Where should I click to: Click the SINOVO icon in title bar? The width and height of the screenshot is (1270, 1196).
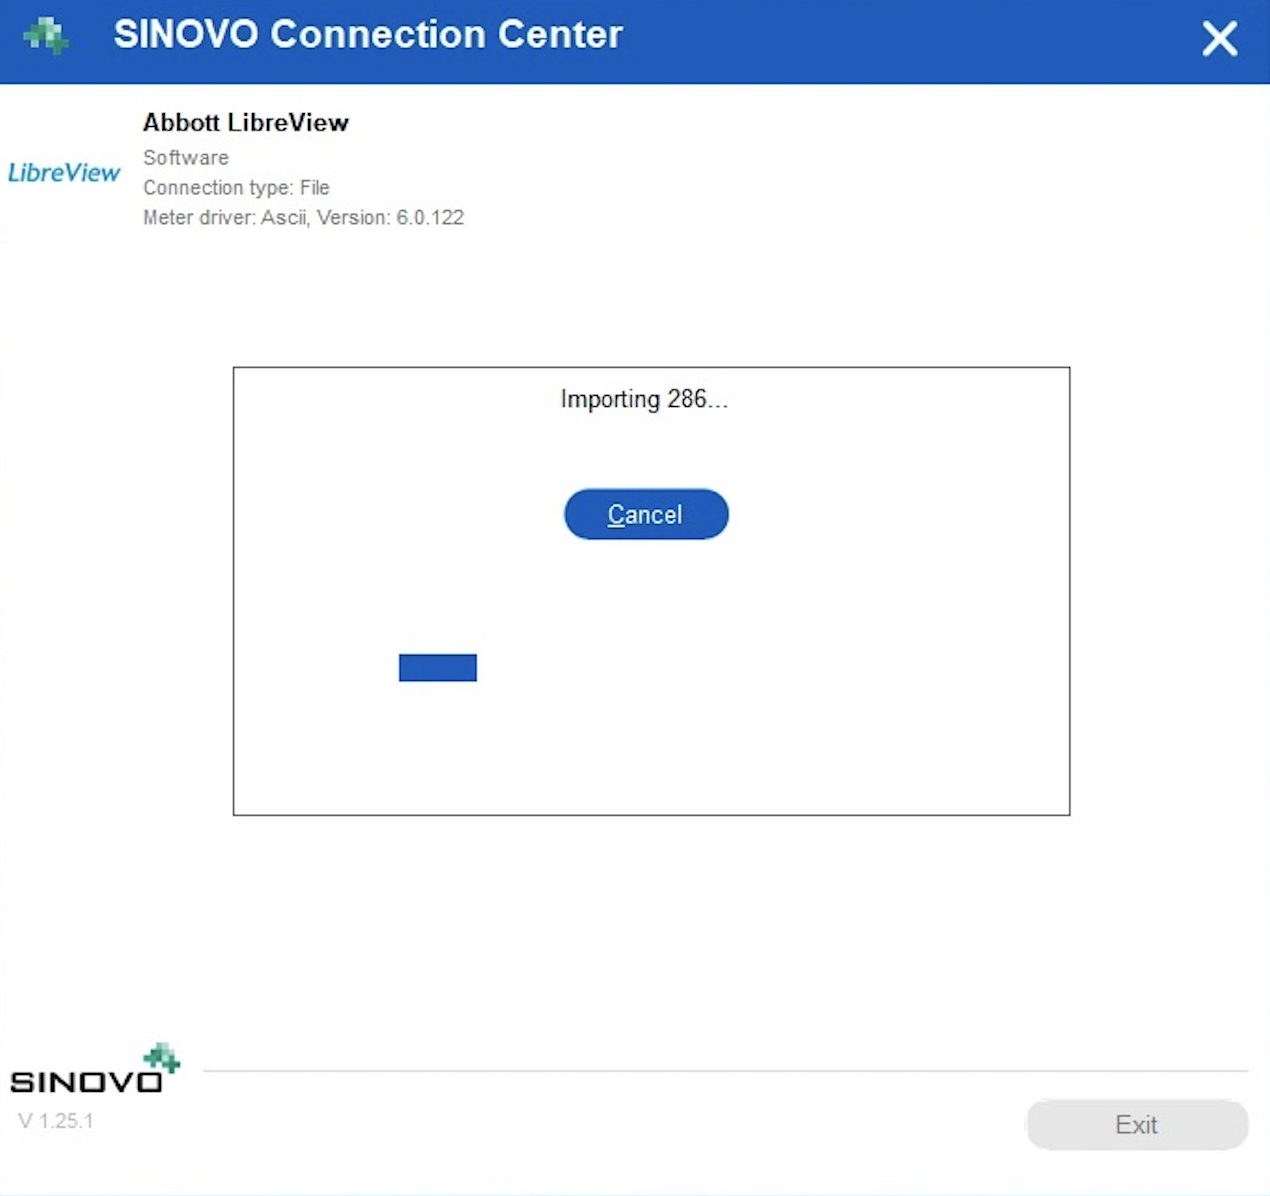(46, 37)
